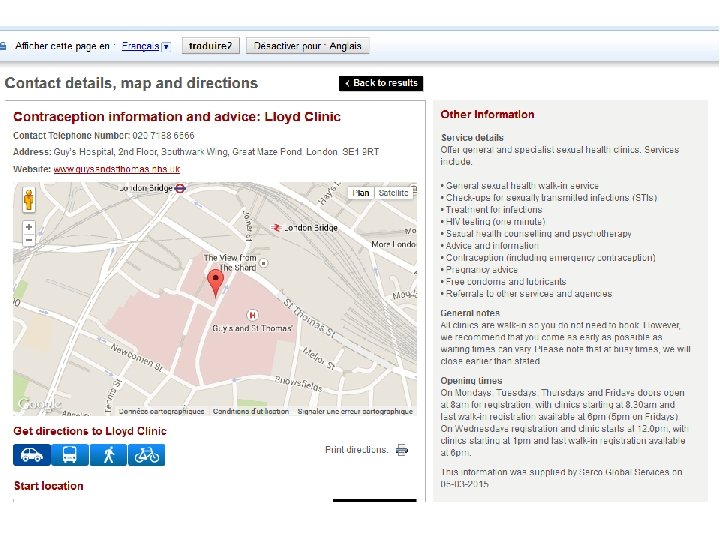The height and width of the screenshot is (540, 720).
Task: Click the Service details subheading
Action: click(472, 137)
